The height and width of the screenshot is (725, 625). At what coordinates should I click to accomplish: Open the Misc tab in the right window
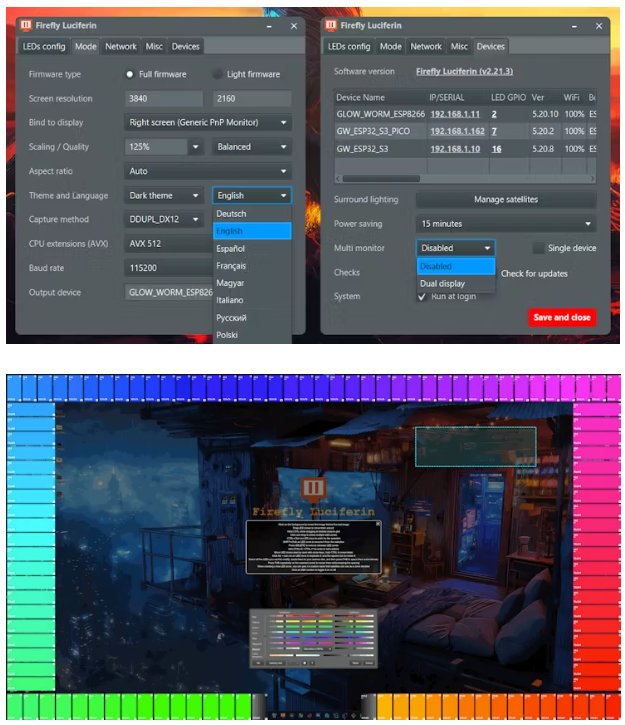click(x=459, y=46)
